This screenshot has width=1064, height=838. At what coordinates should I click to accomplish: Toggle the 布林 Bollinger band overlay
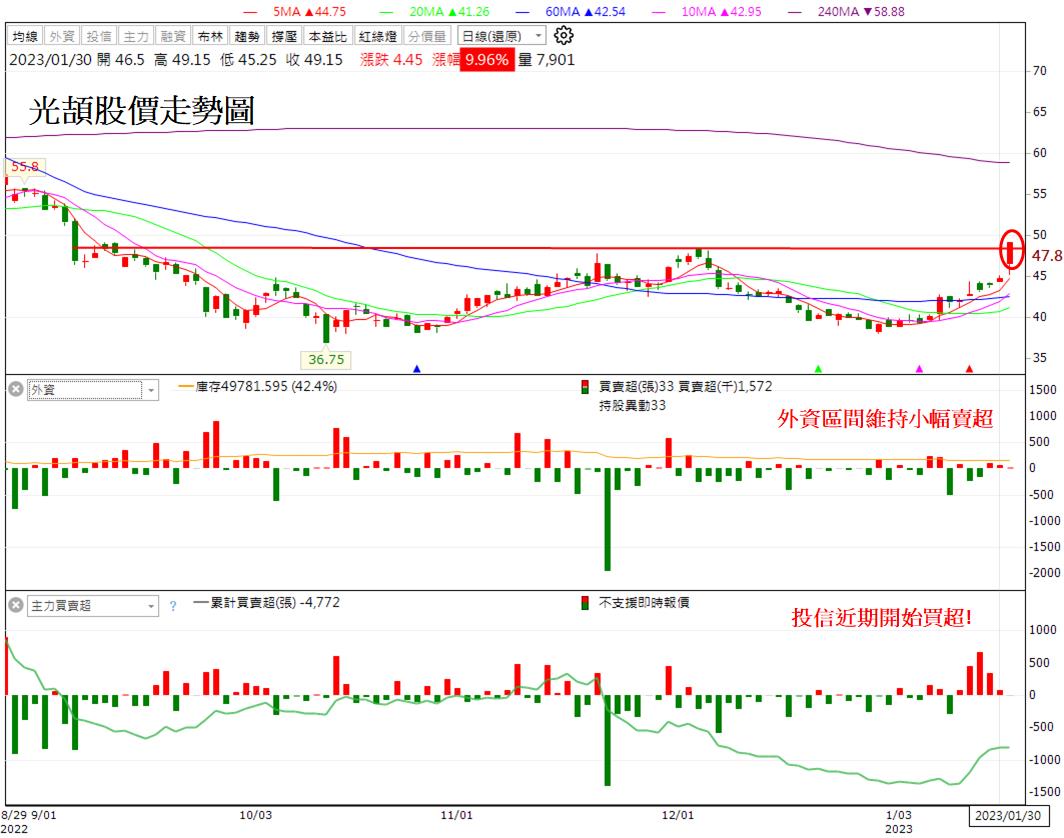pos(210,36)
